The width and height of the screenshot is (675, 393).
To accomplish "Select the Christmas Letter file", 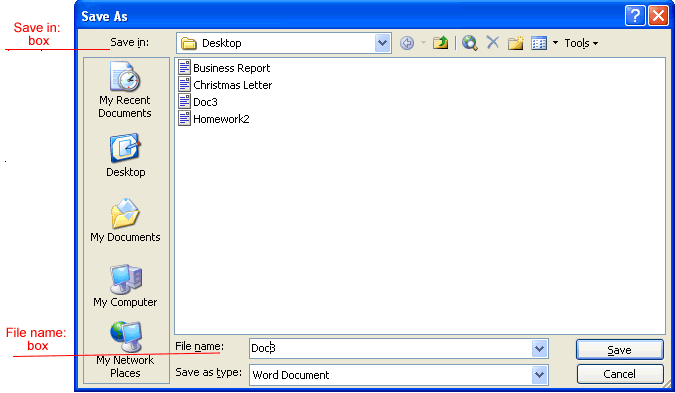I will click(x=225, y=85).
